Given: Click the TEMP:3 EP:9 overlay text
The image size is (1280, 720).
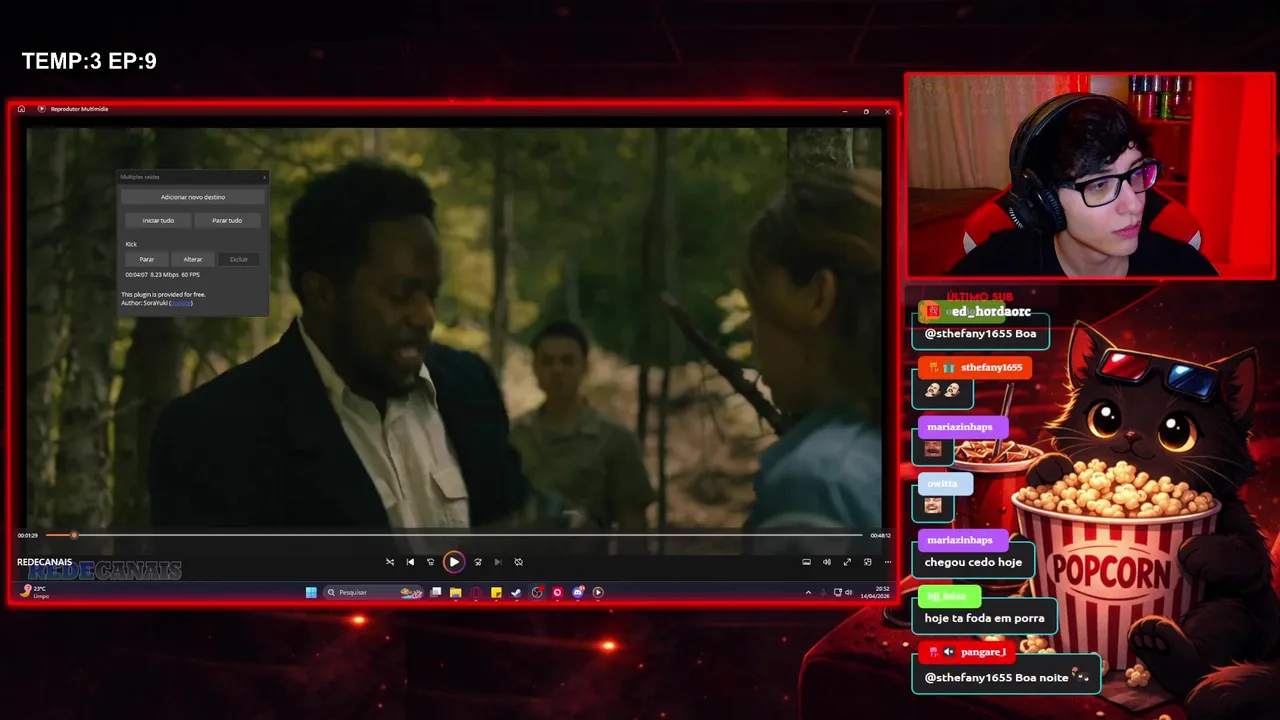Looking at the screenshot, I should [x=89, y=61].
